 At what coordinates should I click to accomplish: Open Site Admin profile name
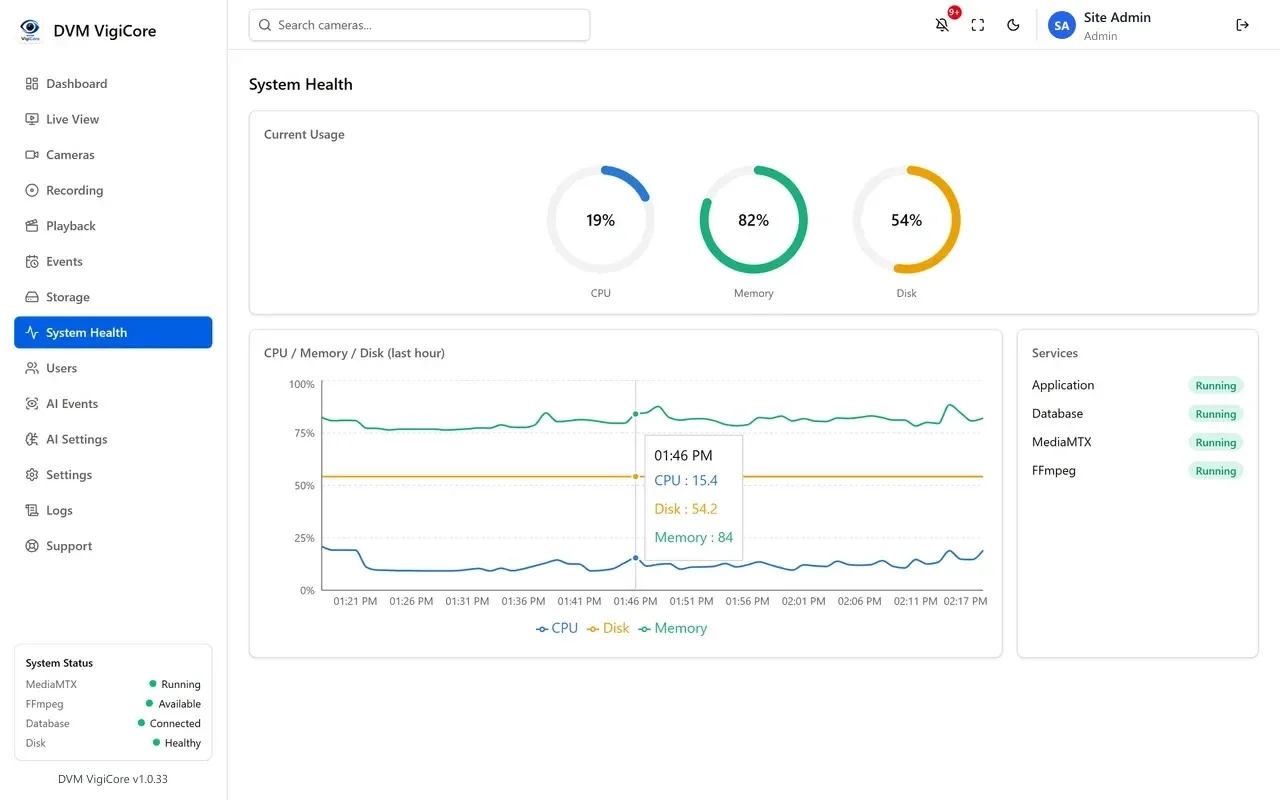[x=1117, y=17]
